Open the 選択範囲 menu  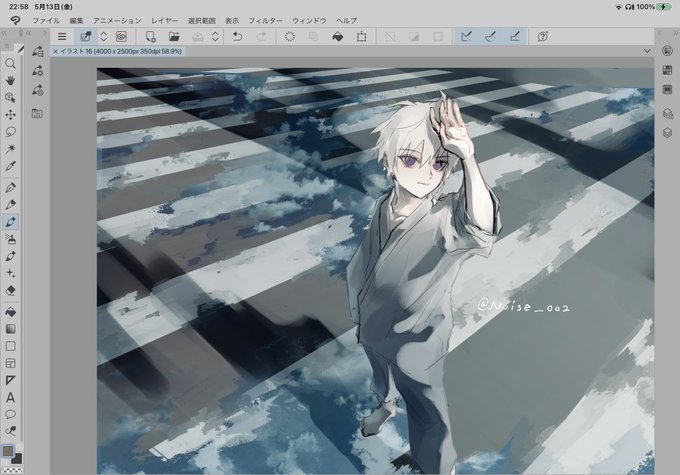coord(202,21)
